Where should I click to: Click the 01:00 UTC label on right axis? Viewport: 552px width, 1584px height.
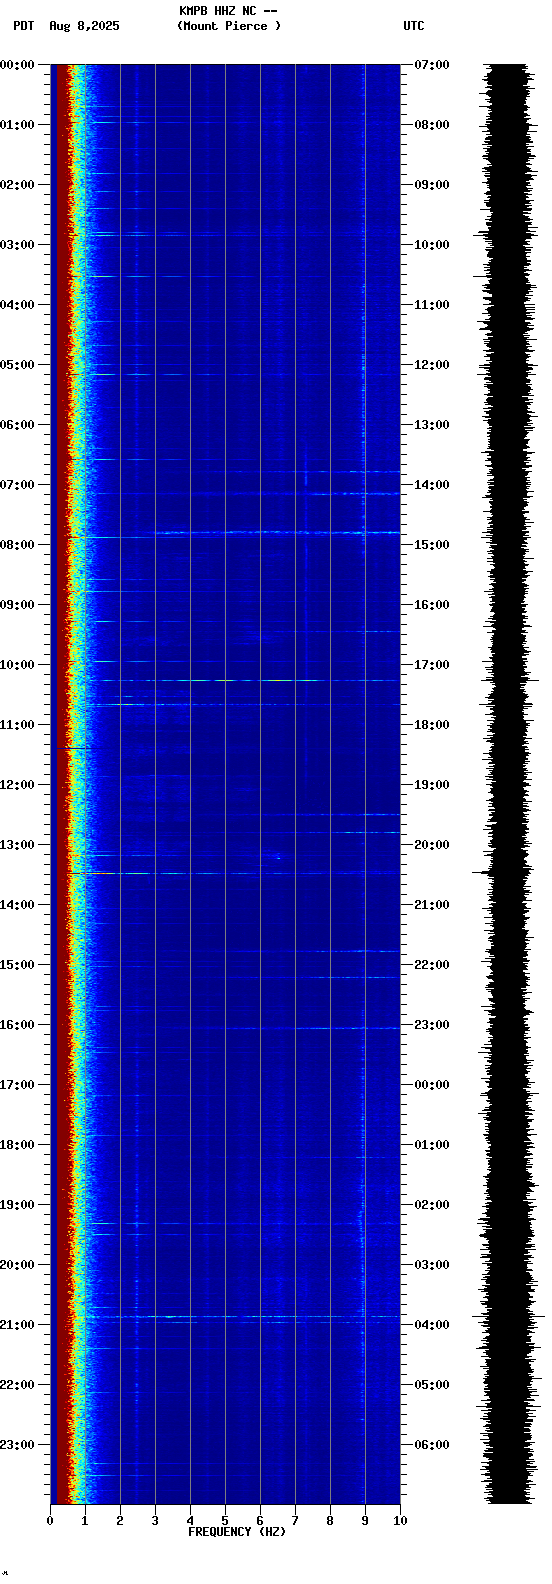pyautogui.click(x=432, y=1145)
